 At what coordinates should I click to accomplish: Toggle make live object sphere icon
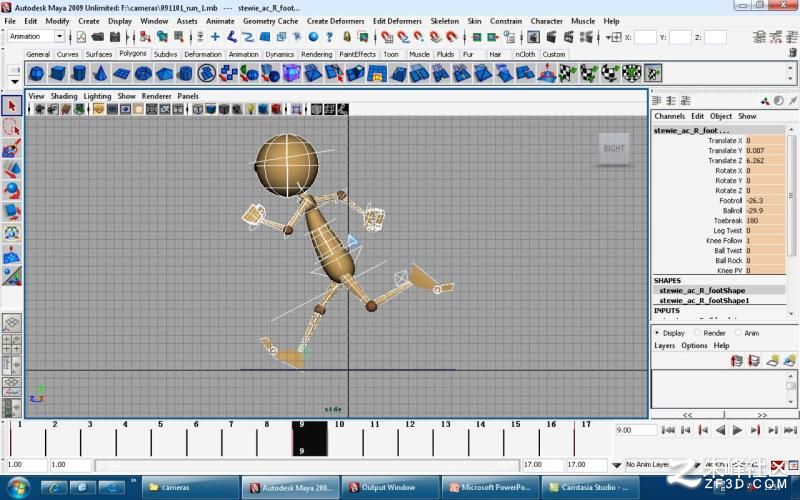[x=452, y=37]
